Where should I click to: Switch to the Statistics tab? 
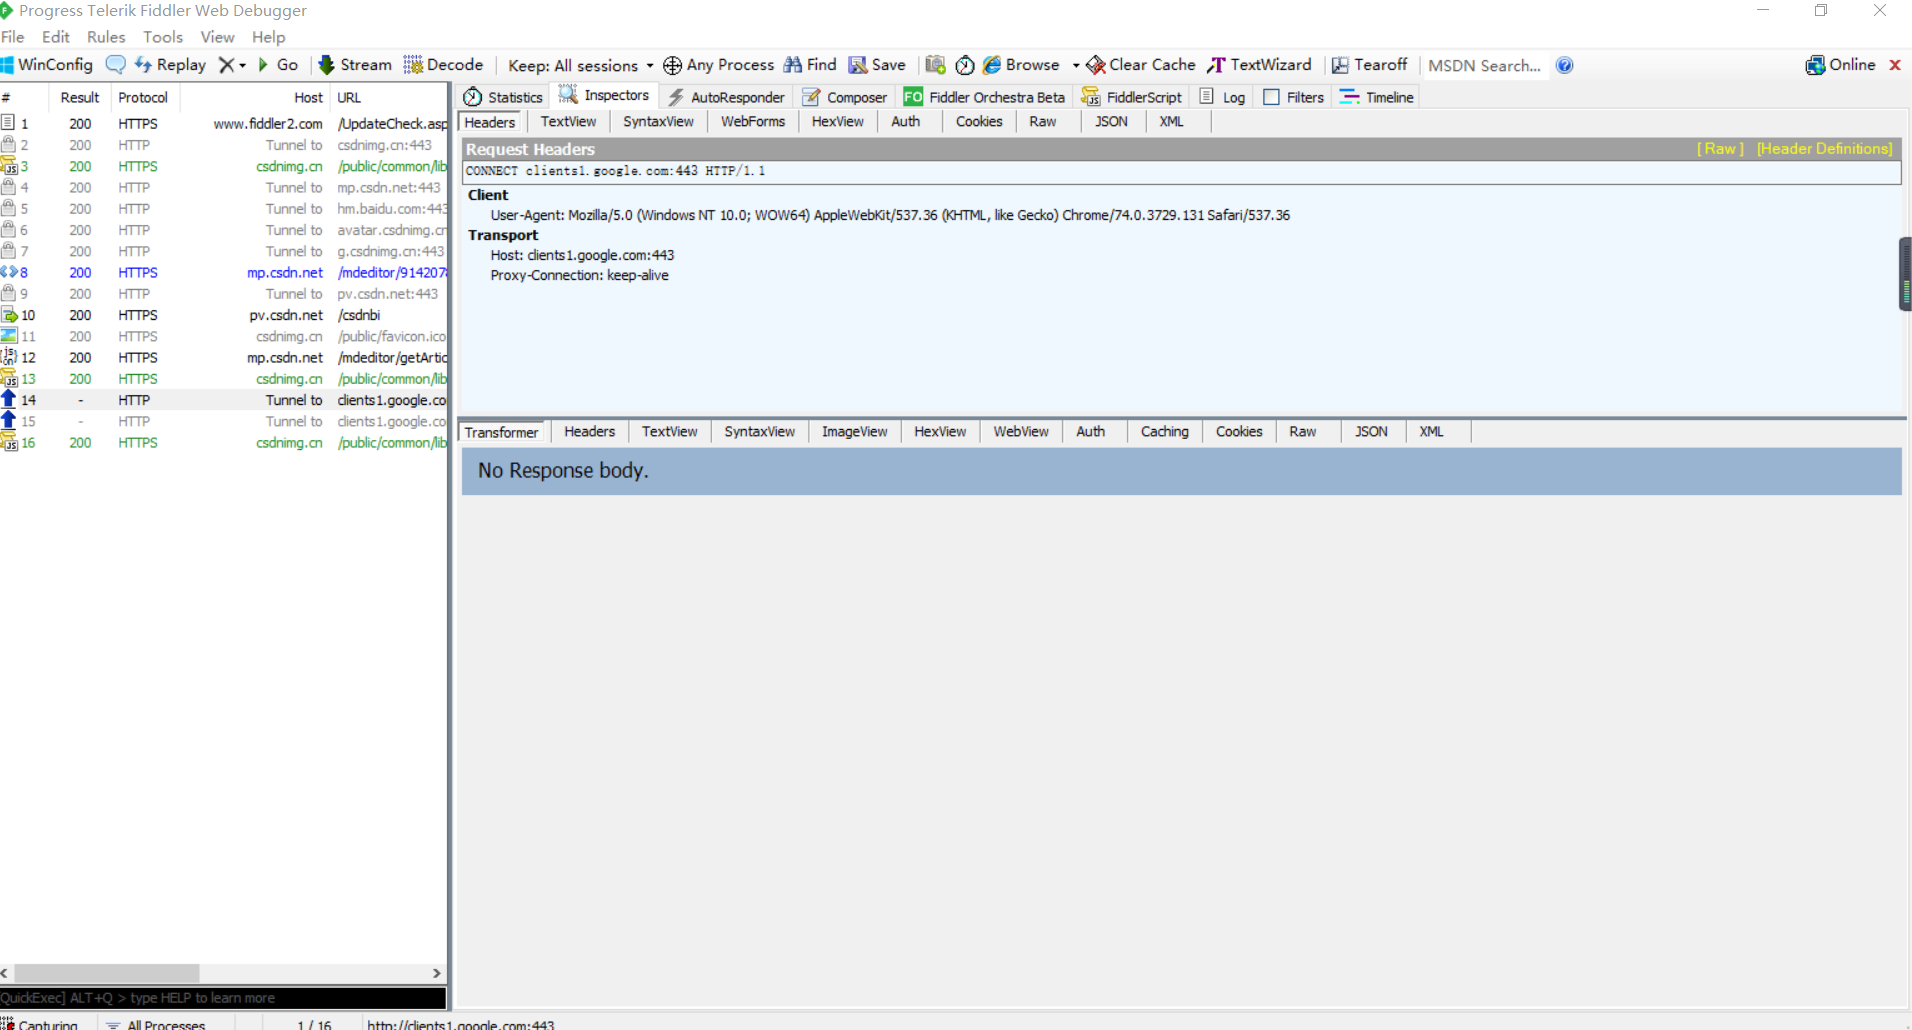pos(504,97)
